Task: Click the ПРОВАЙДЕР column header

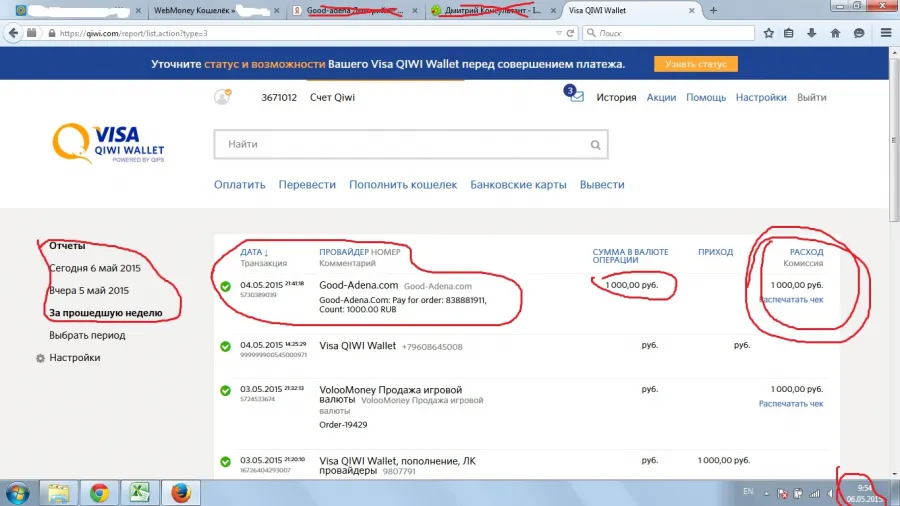Action: coord(344,252)
